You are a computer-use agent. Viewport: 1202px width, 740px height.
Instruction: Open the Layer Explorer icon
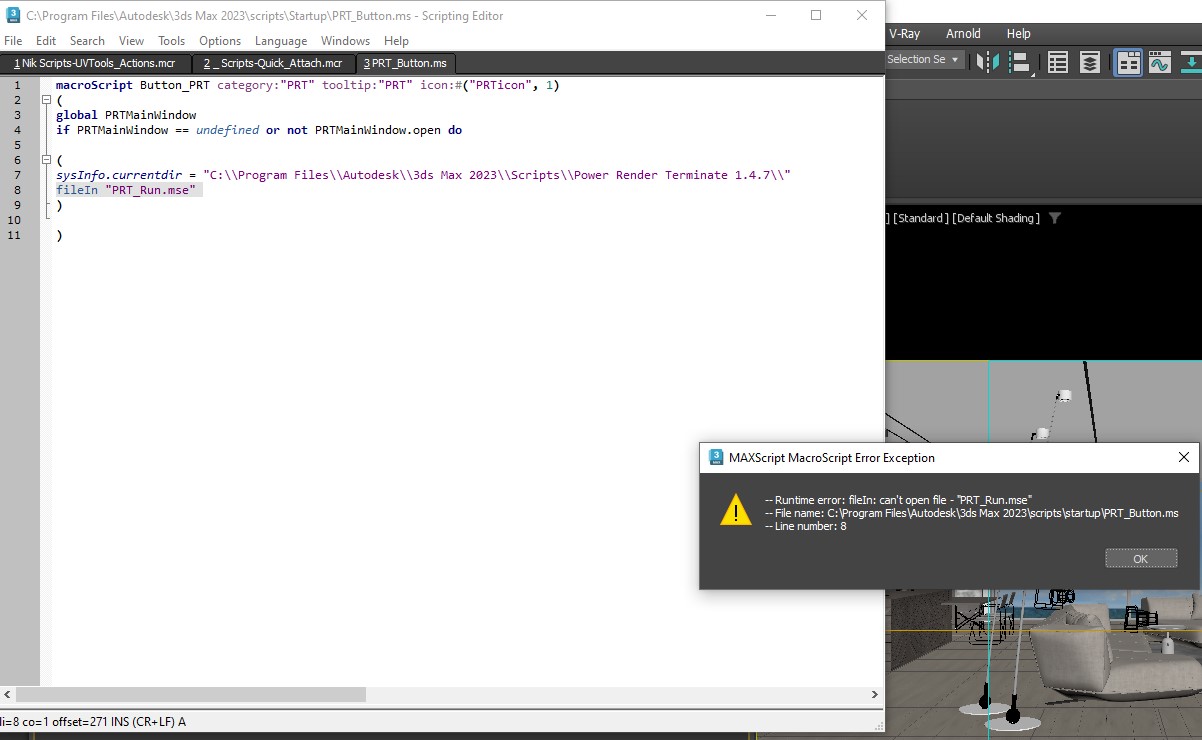pos(1090,62)
